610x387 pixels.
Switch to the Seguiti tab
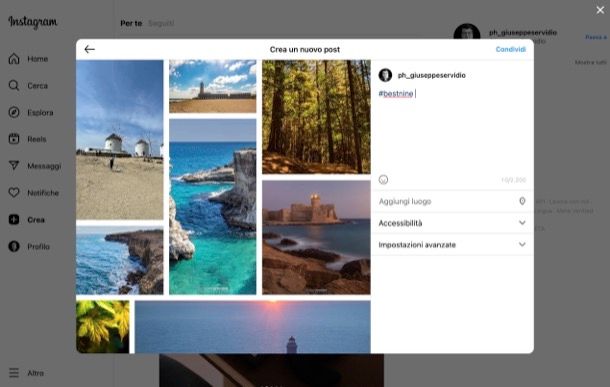click(161, 23)
